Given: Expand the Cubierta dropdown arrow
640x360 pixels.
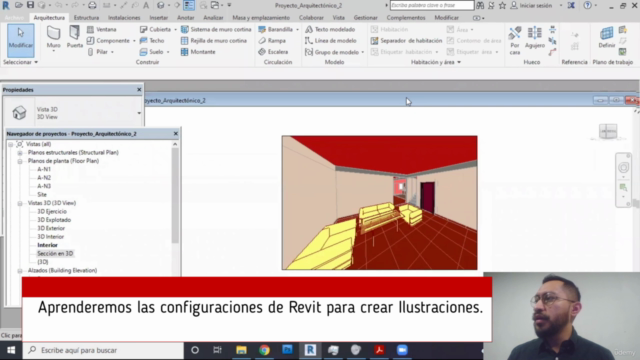Looking at the screenshot, I should [x=176, y=29].
